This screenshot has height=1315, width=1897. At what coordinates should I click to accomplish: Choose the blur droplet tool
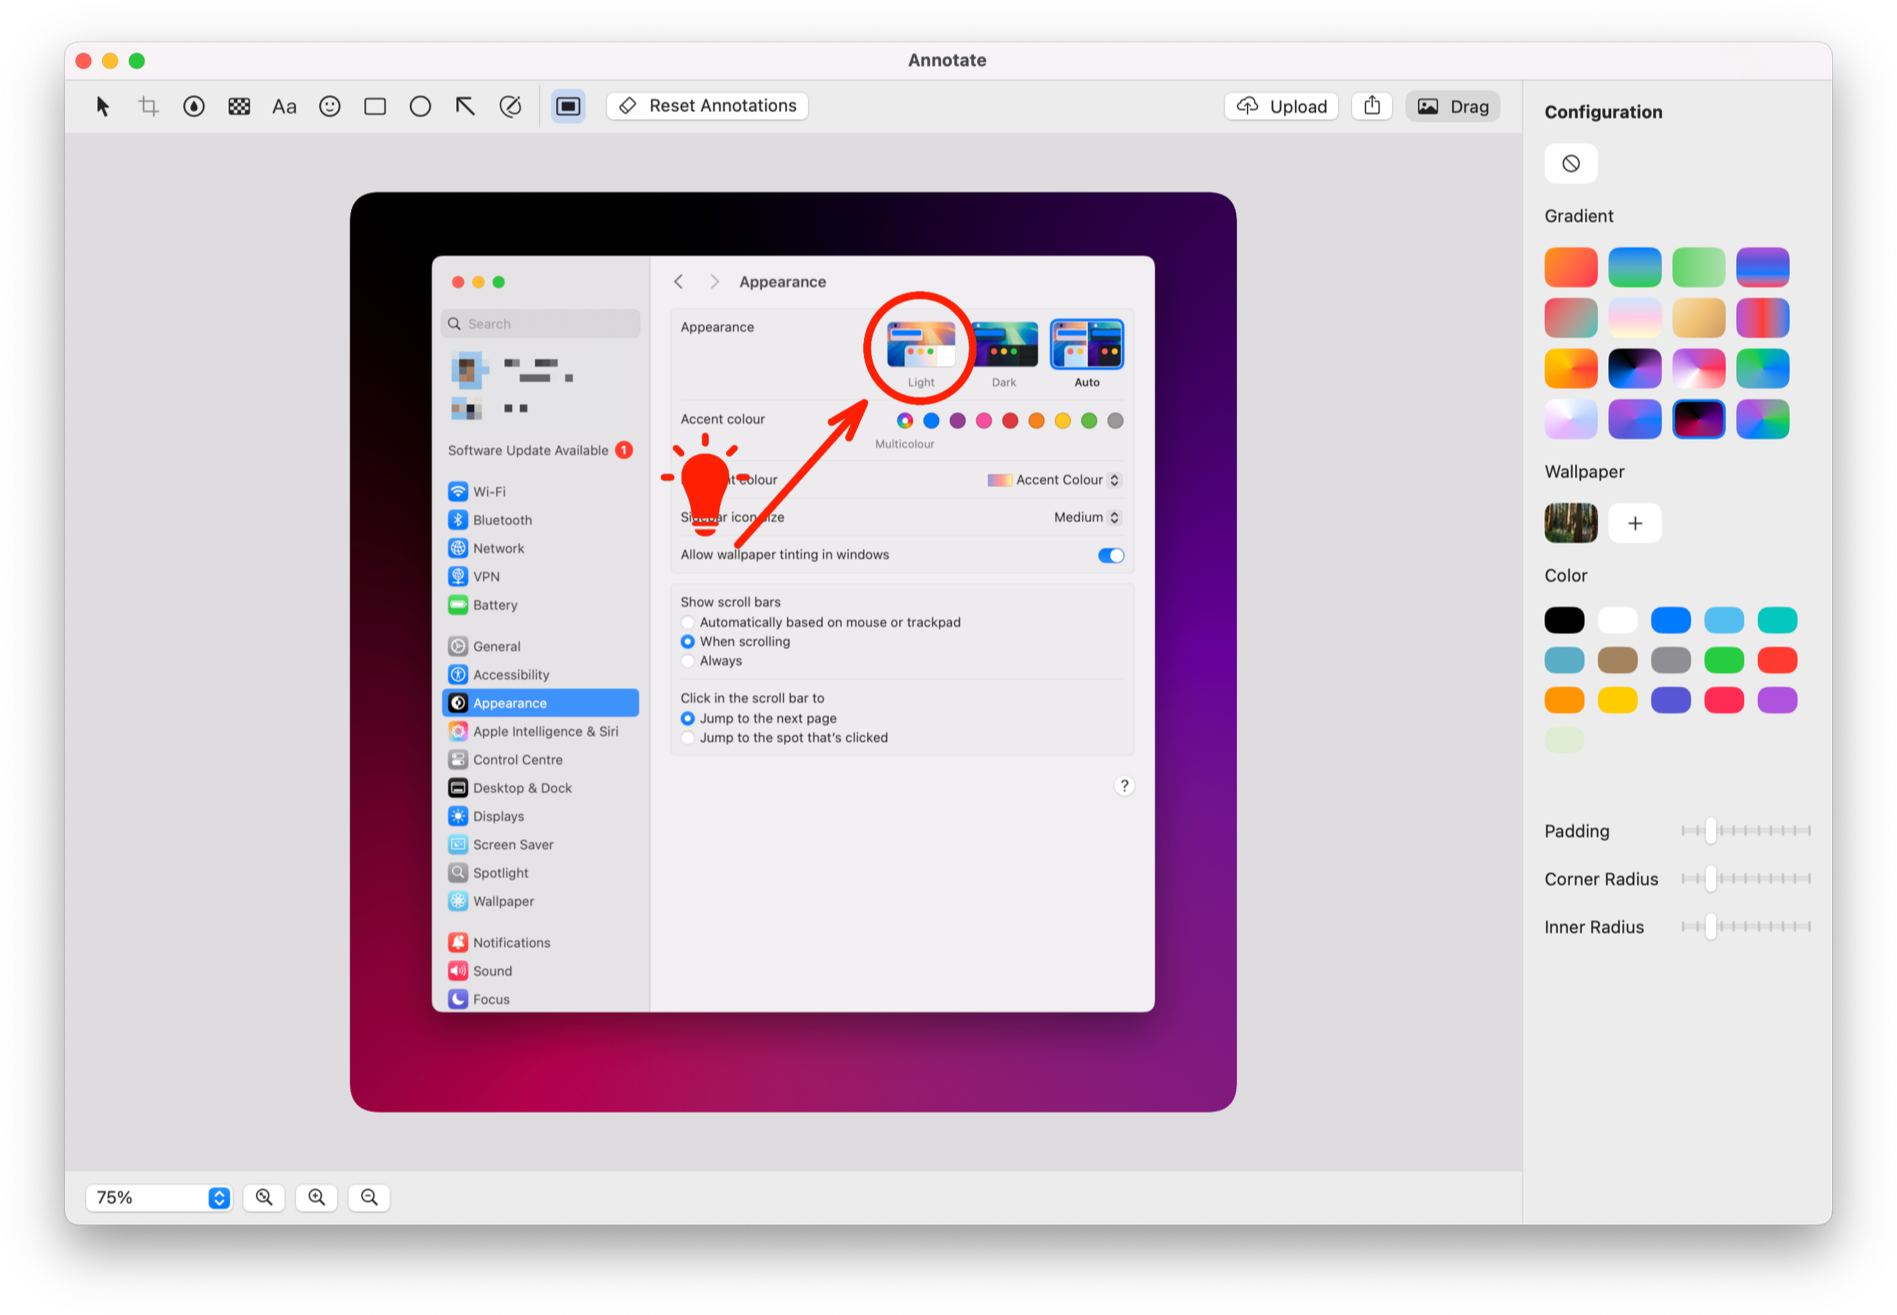coord(193,106)
